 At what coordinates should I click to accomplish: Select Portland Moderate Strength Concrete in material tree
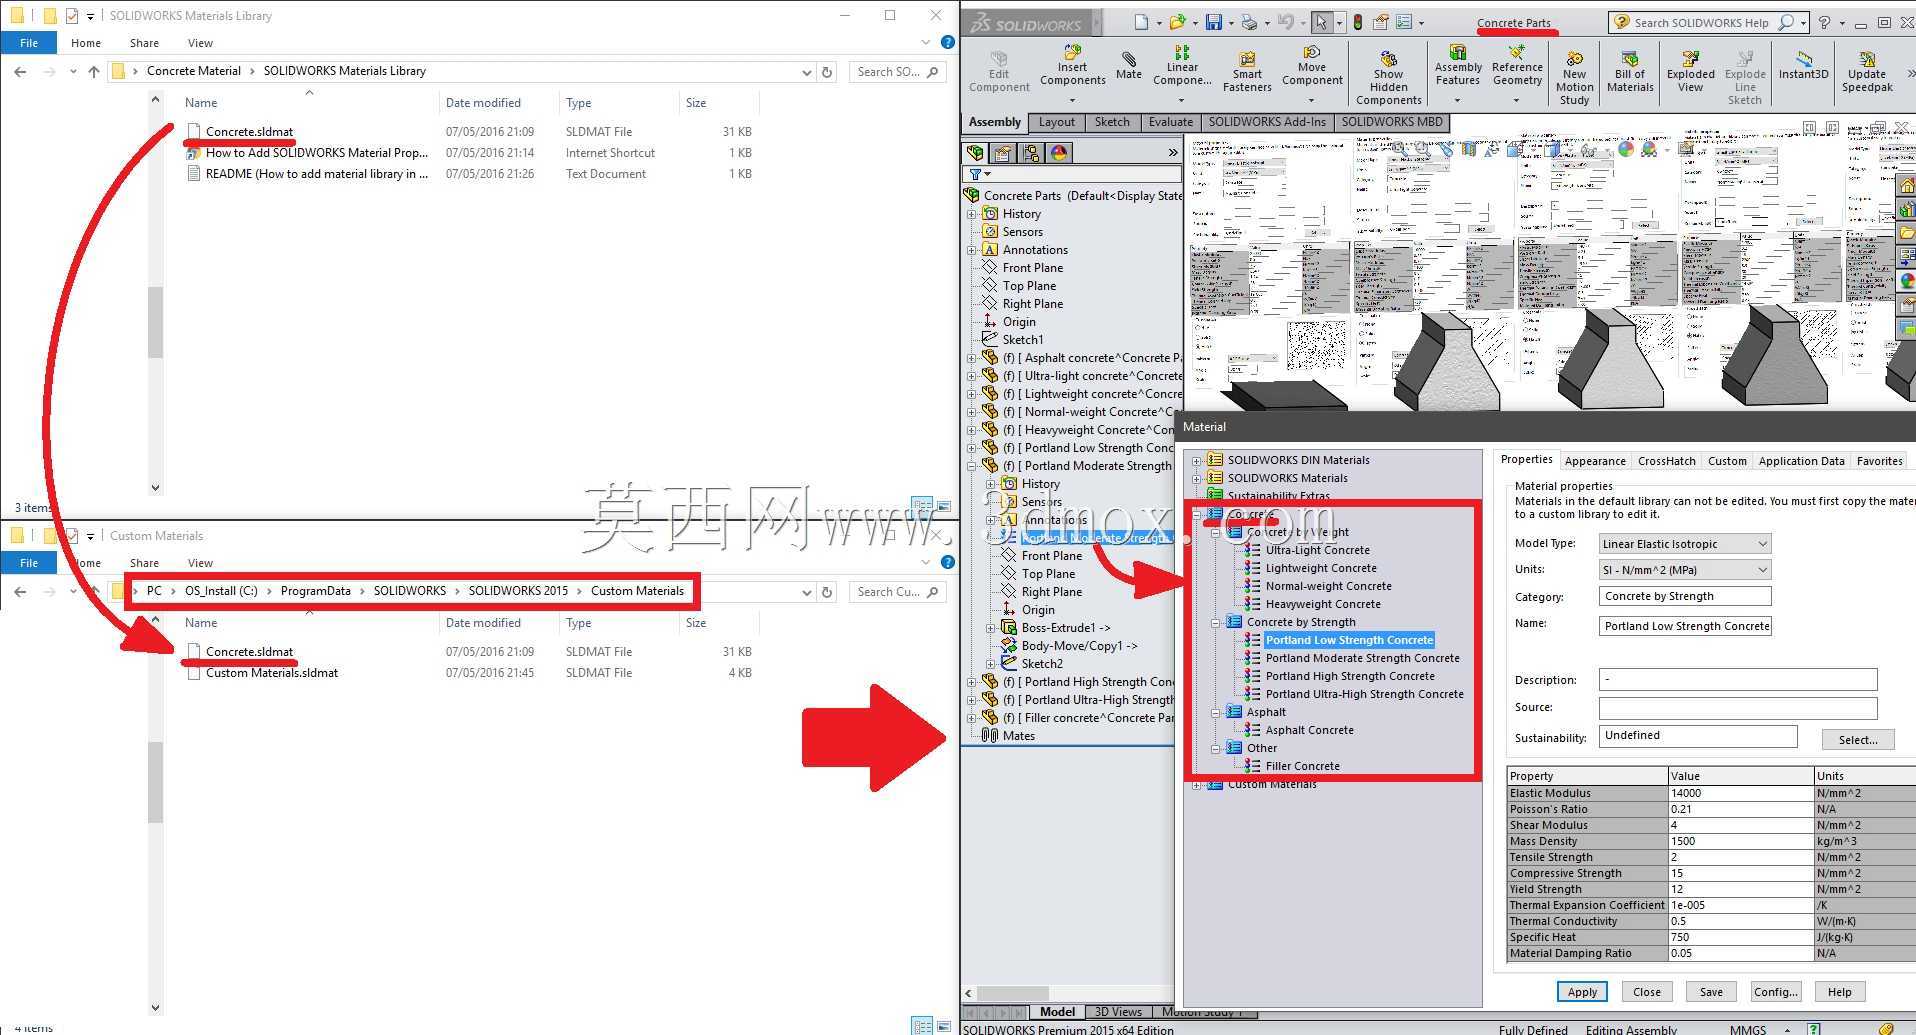coord(1362,659)
